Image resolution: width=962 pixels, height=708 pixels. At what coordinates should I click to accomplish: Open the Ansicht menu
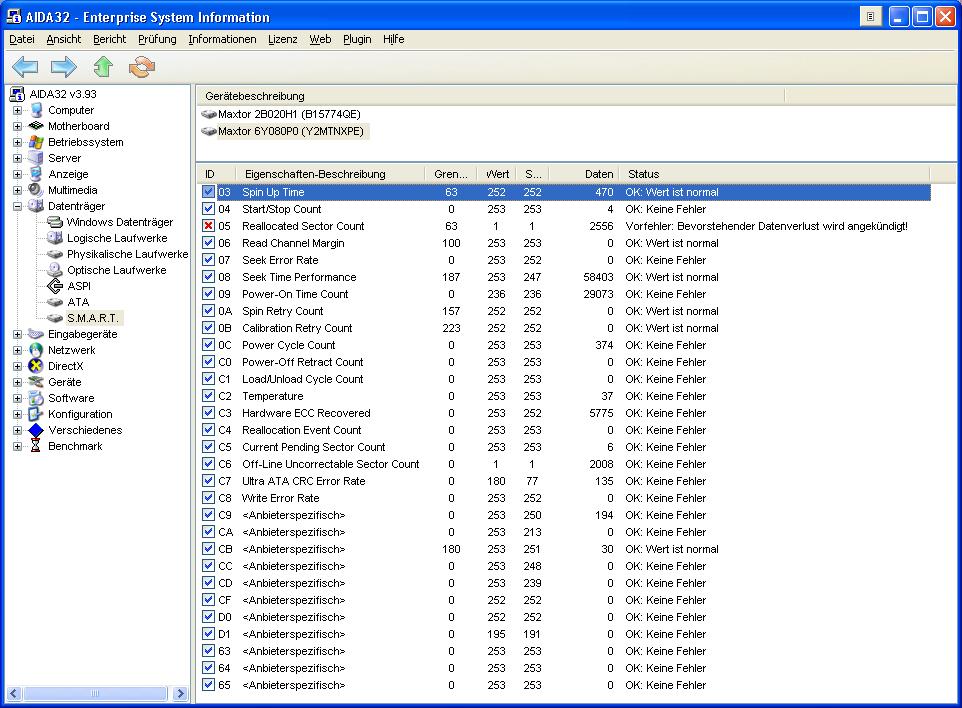click(x=63, y=39)
